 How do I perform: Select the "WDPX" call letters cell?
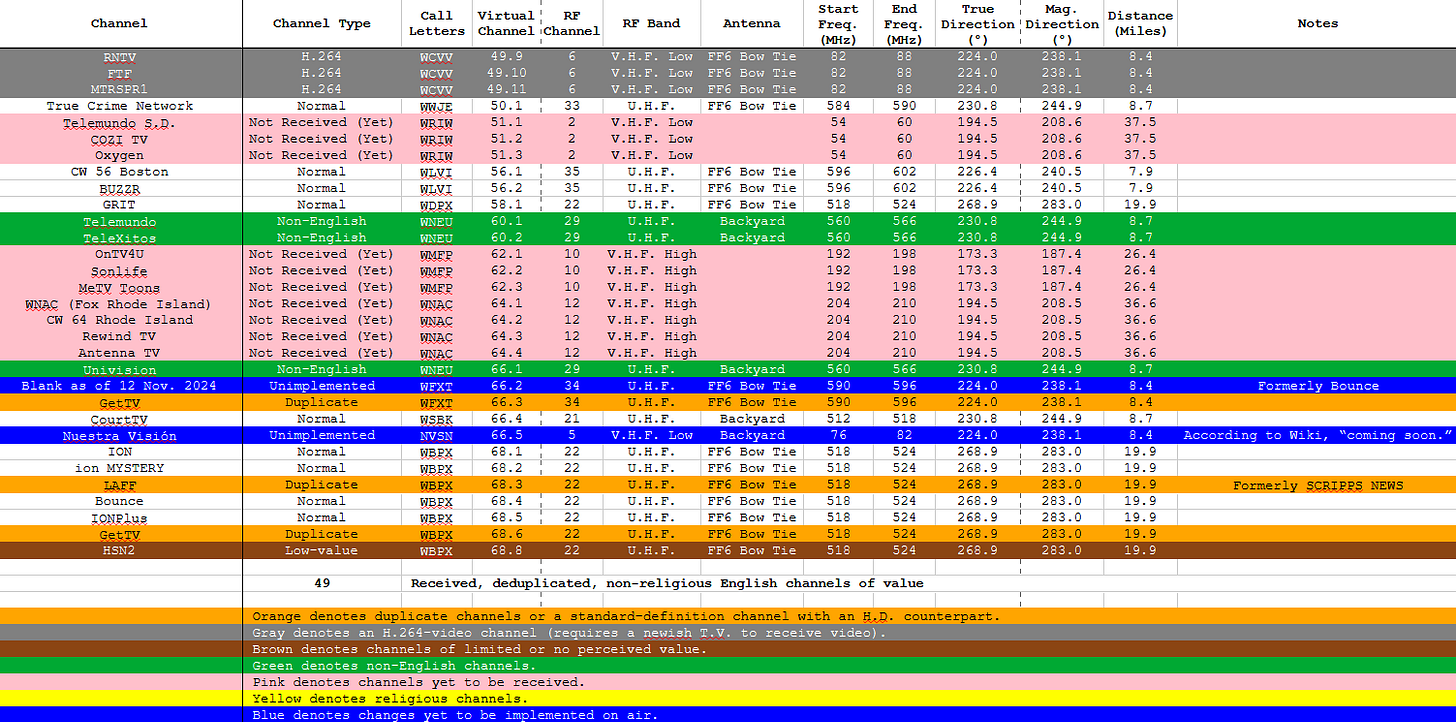click(x=436, y=205)
